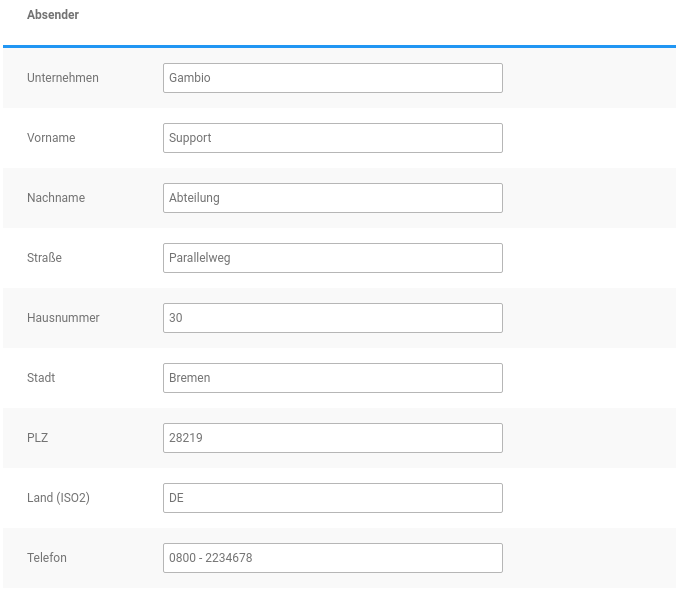Click the Absender section heading
The height and width of the screenshot is (592, 676).
[53, 15]
